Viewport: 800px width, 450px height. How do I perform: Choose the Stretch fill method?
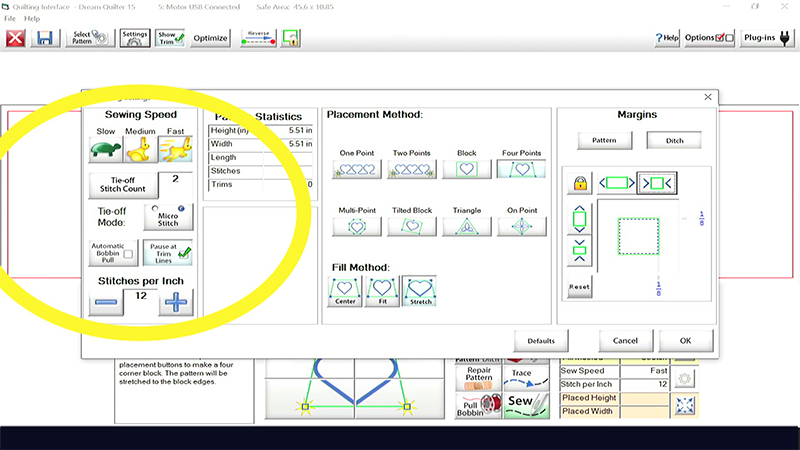pos(420,292)
